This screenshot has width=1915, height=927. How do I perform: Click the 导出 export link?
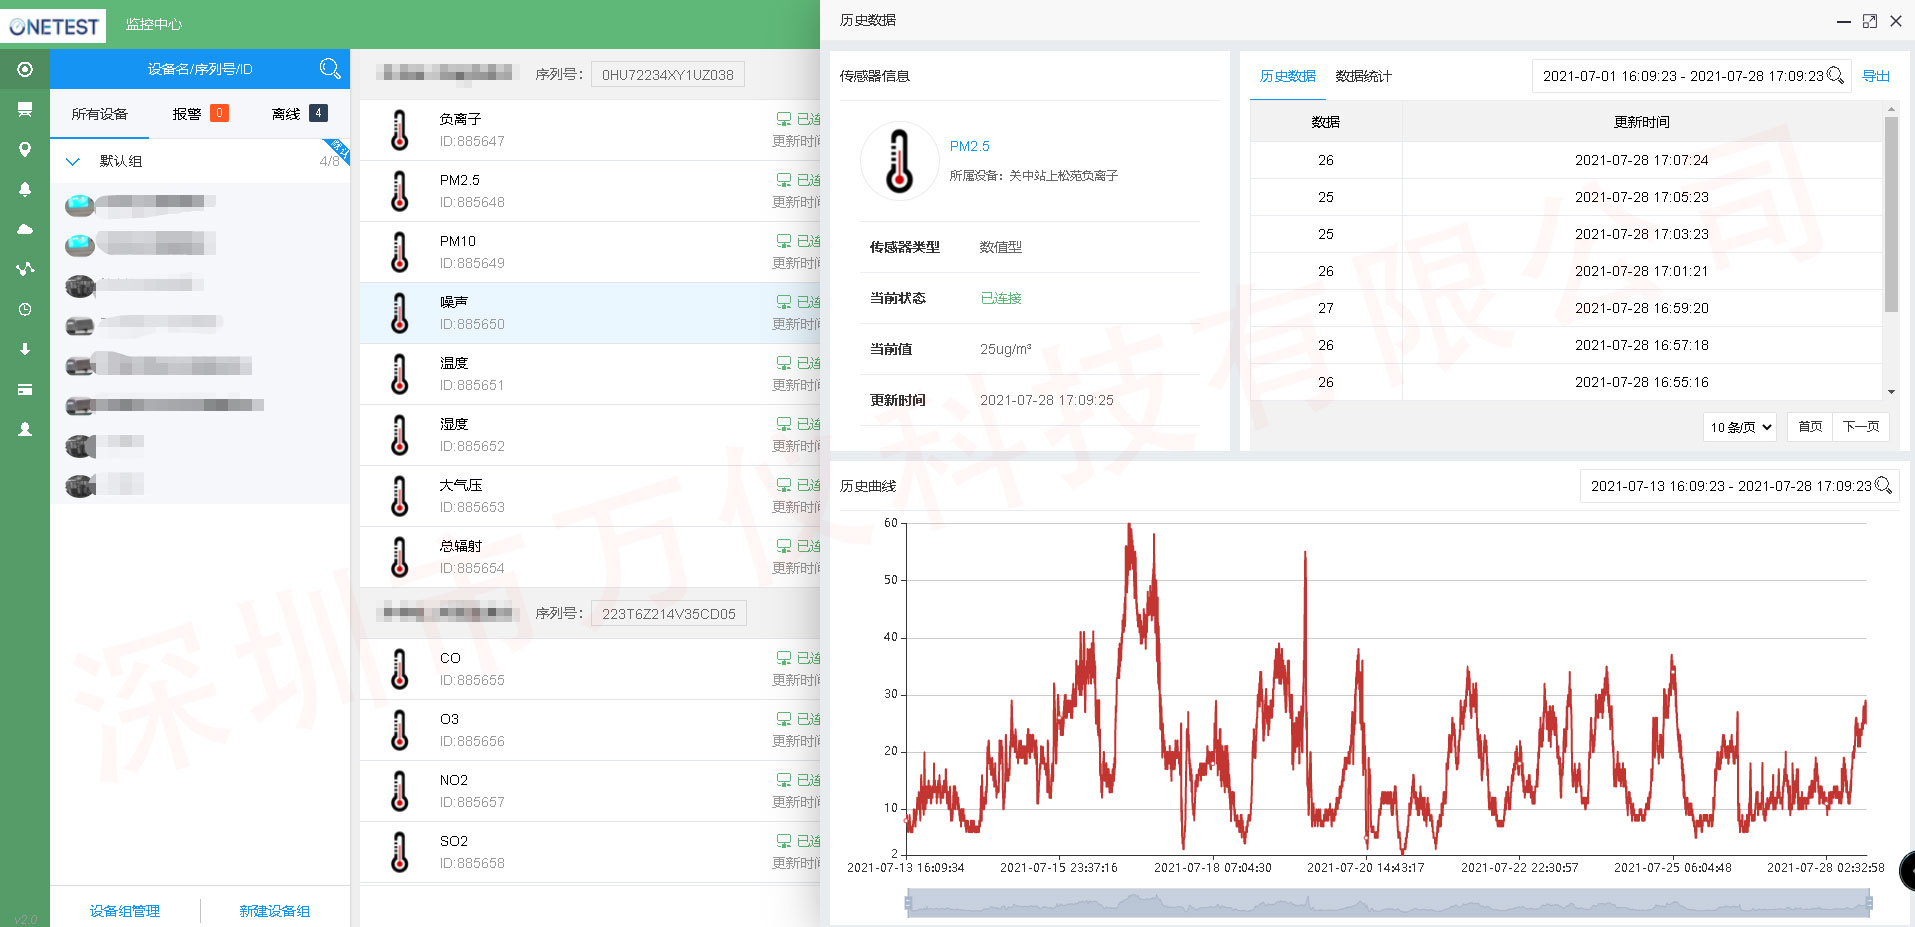point(1875,76)
